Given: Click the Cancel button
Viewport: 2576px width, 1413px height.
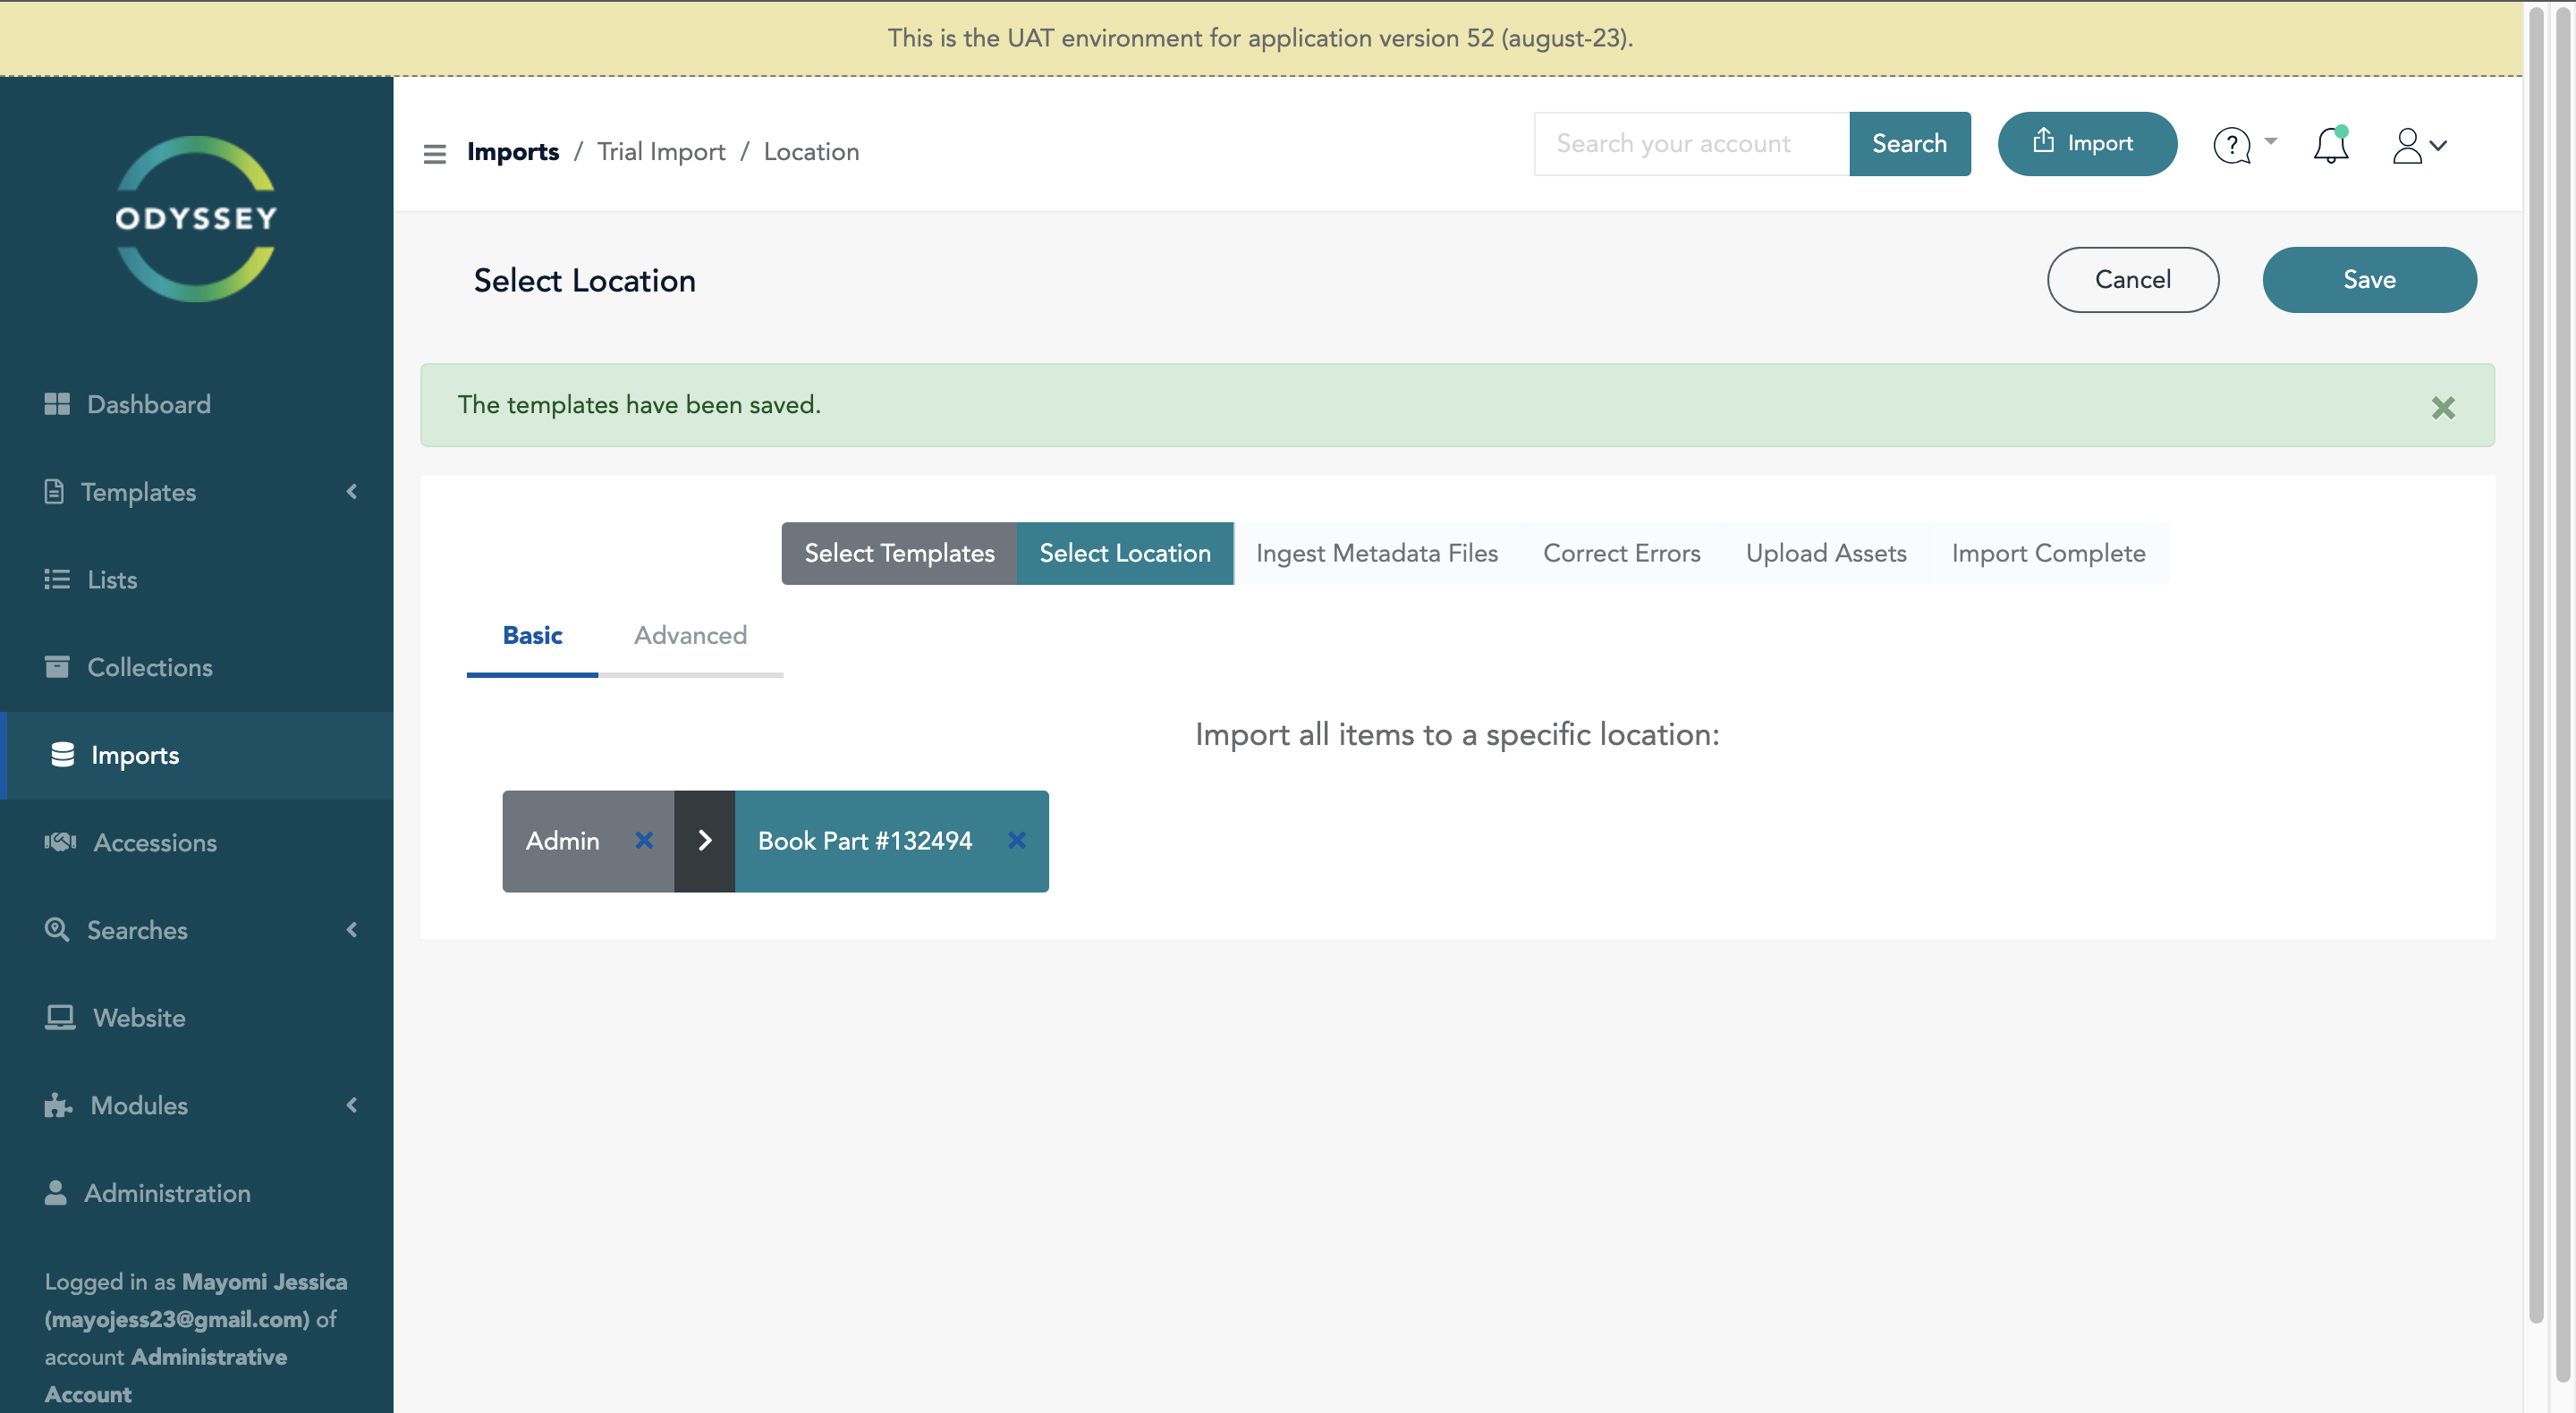Looking at the screenshot, I should point(2132,280).
